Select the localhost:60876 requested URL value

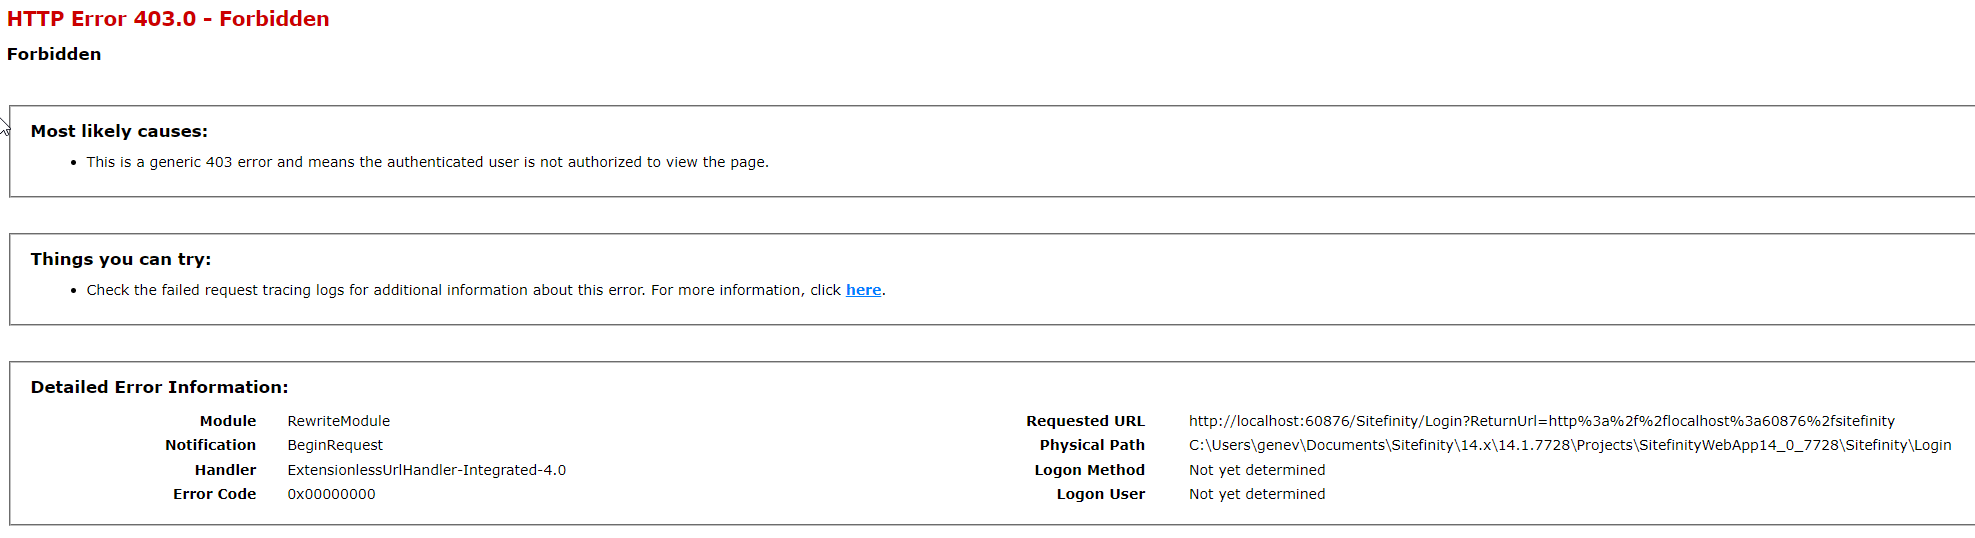pyautogui.click(x=1542, y=421)
